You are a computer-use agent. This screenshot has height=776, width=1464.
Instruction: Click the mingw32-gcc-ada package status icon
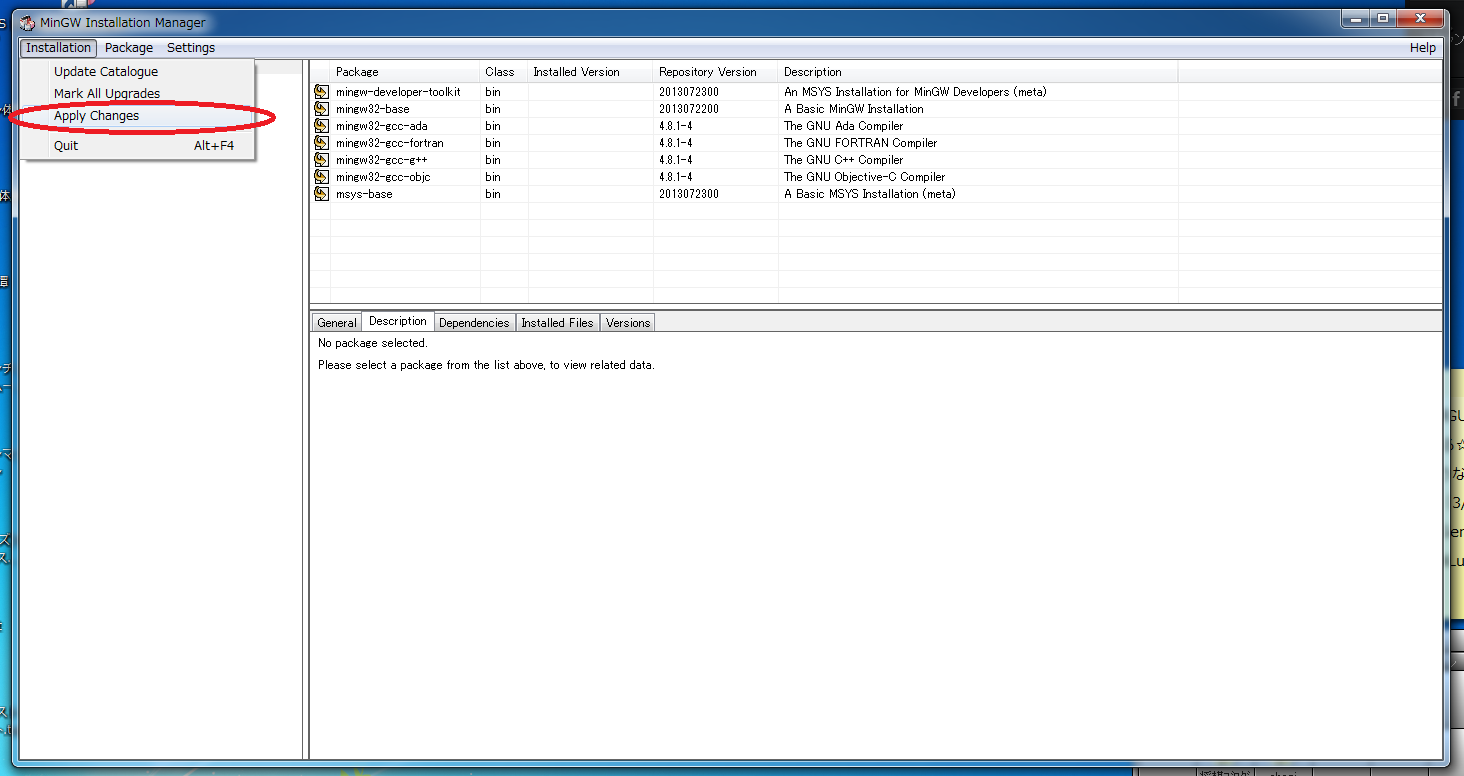(321, 126)
